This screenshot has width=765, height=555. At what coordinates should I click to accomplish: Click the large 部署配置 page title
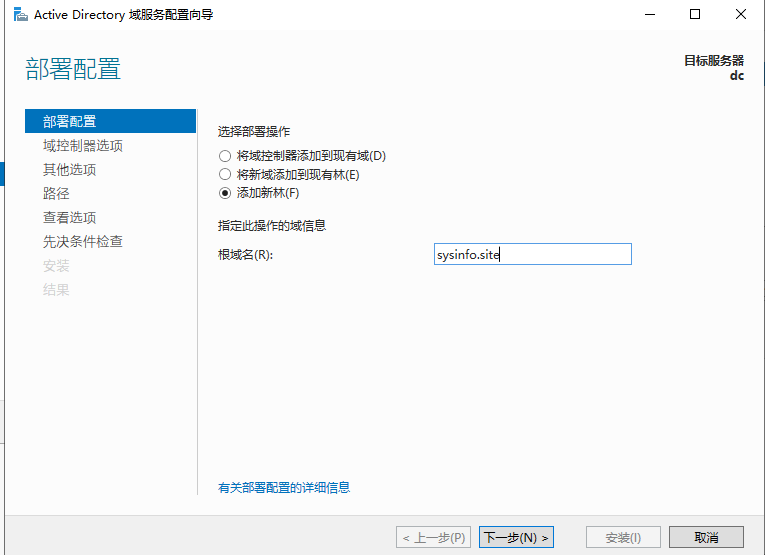(73, 69)
